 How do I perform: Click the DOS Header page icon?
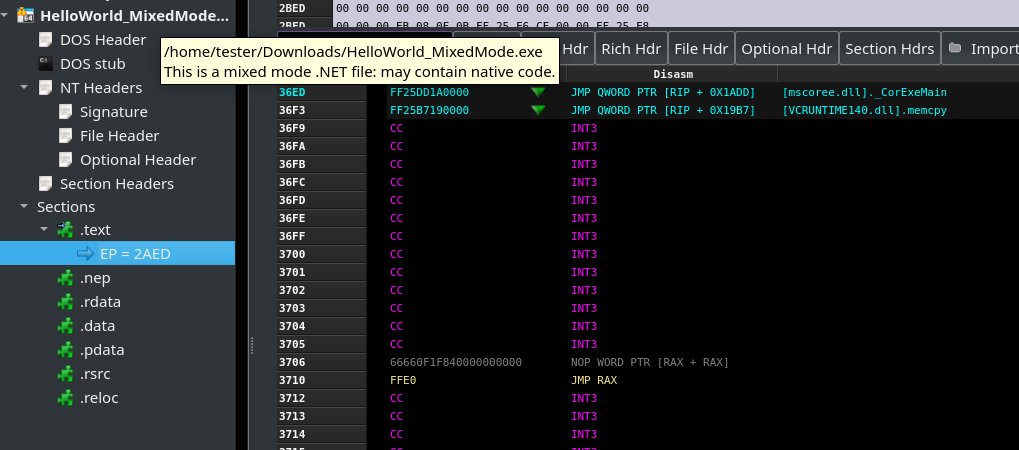45,40
